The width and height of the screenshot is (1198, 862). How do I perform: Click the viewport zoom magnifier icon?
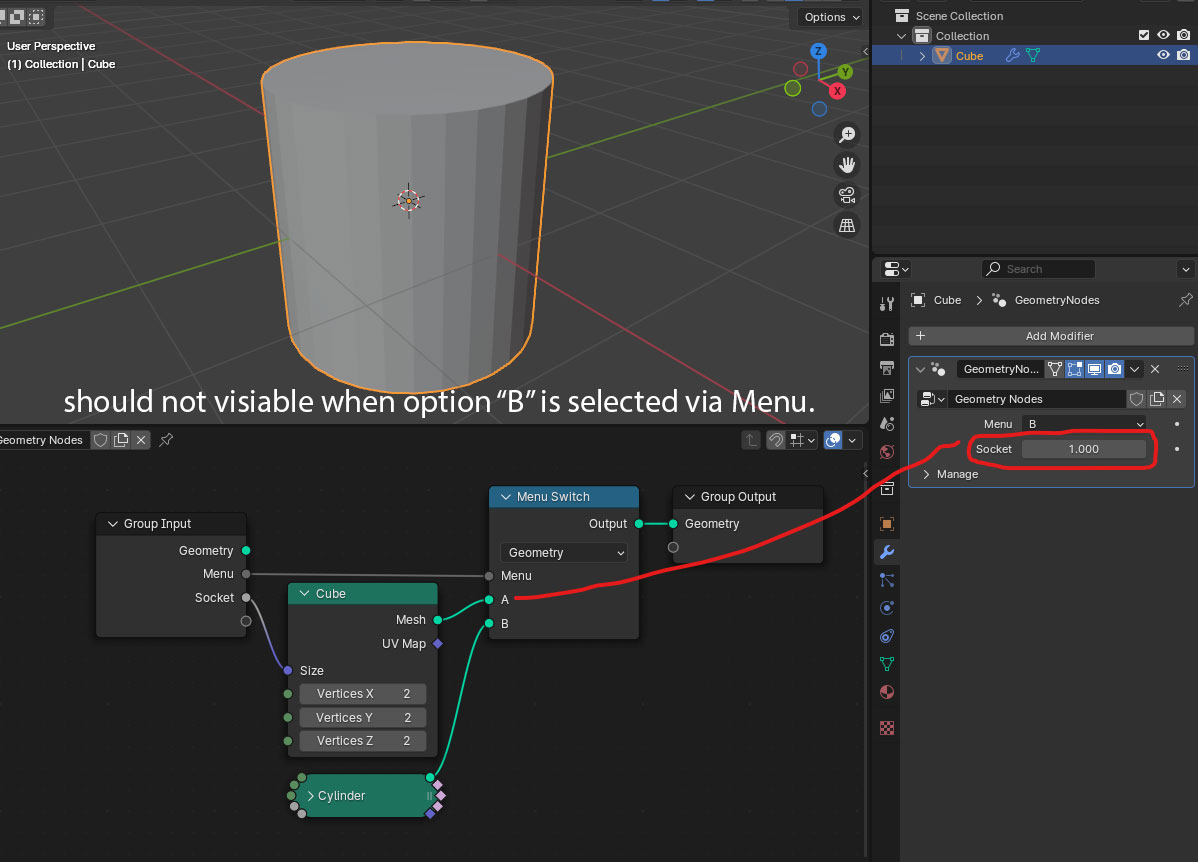[847, 134]
